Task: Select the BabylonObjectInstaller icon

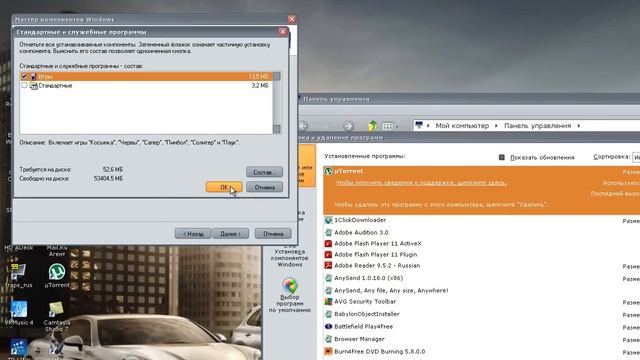Action: [x=328, y=314]
